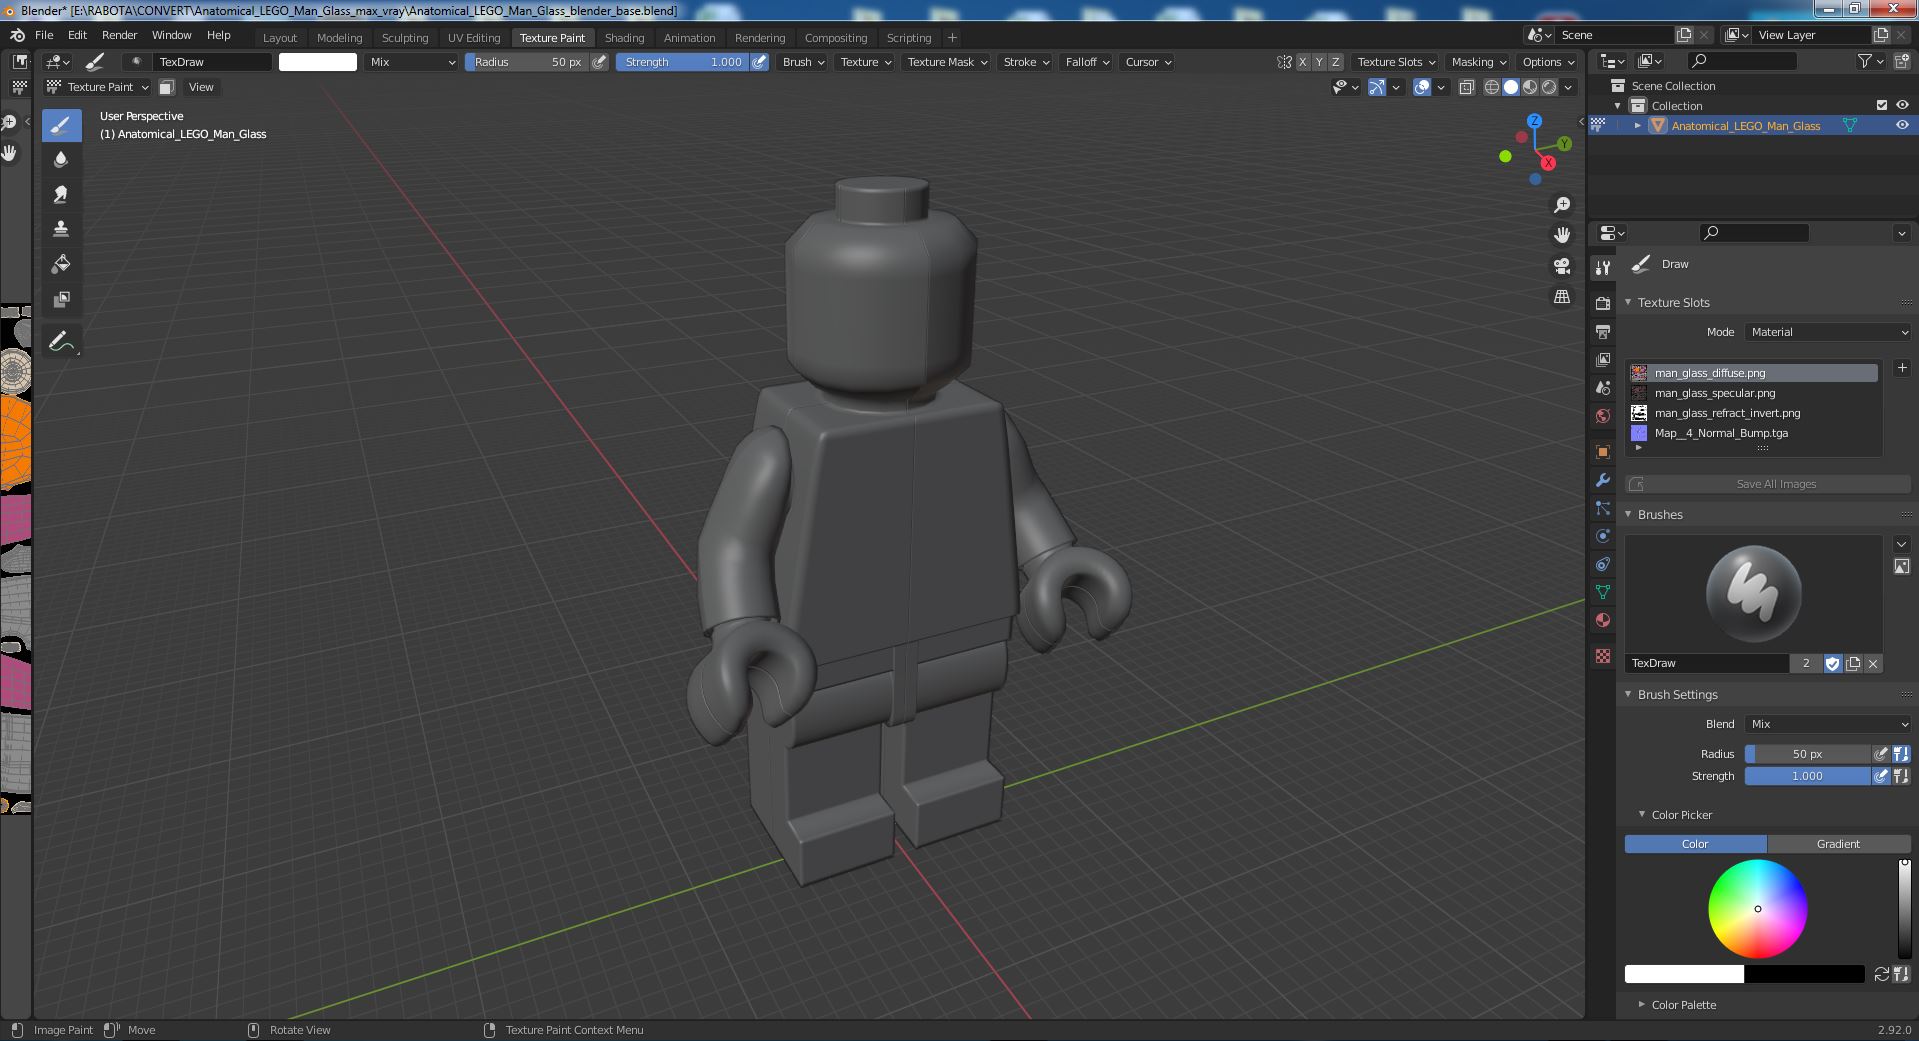1919x1041 pixels.
Task: Toggle Z axis symmetry
Action: (1335, 62)
